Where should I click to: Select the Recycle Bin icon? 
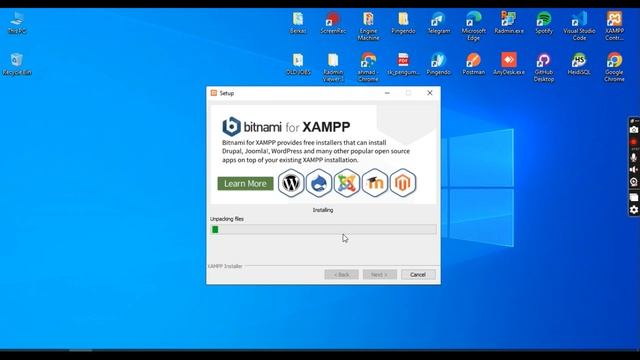pyautogui.click(x=17, y=64)
